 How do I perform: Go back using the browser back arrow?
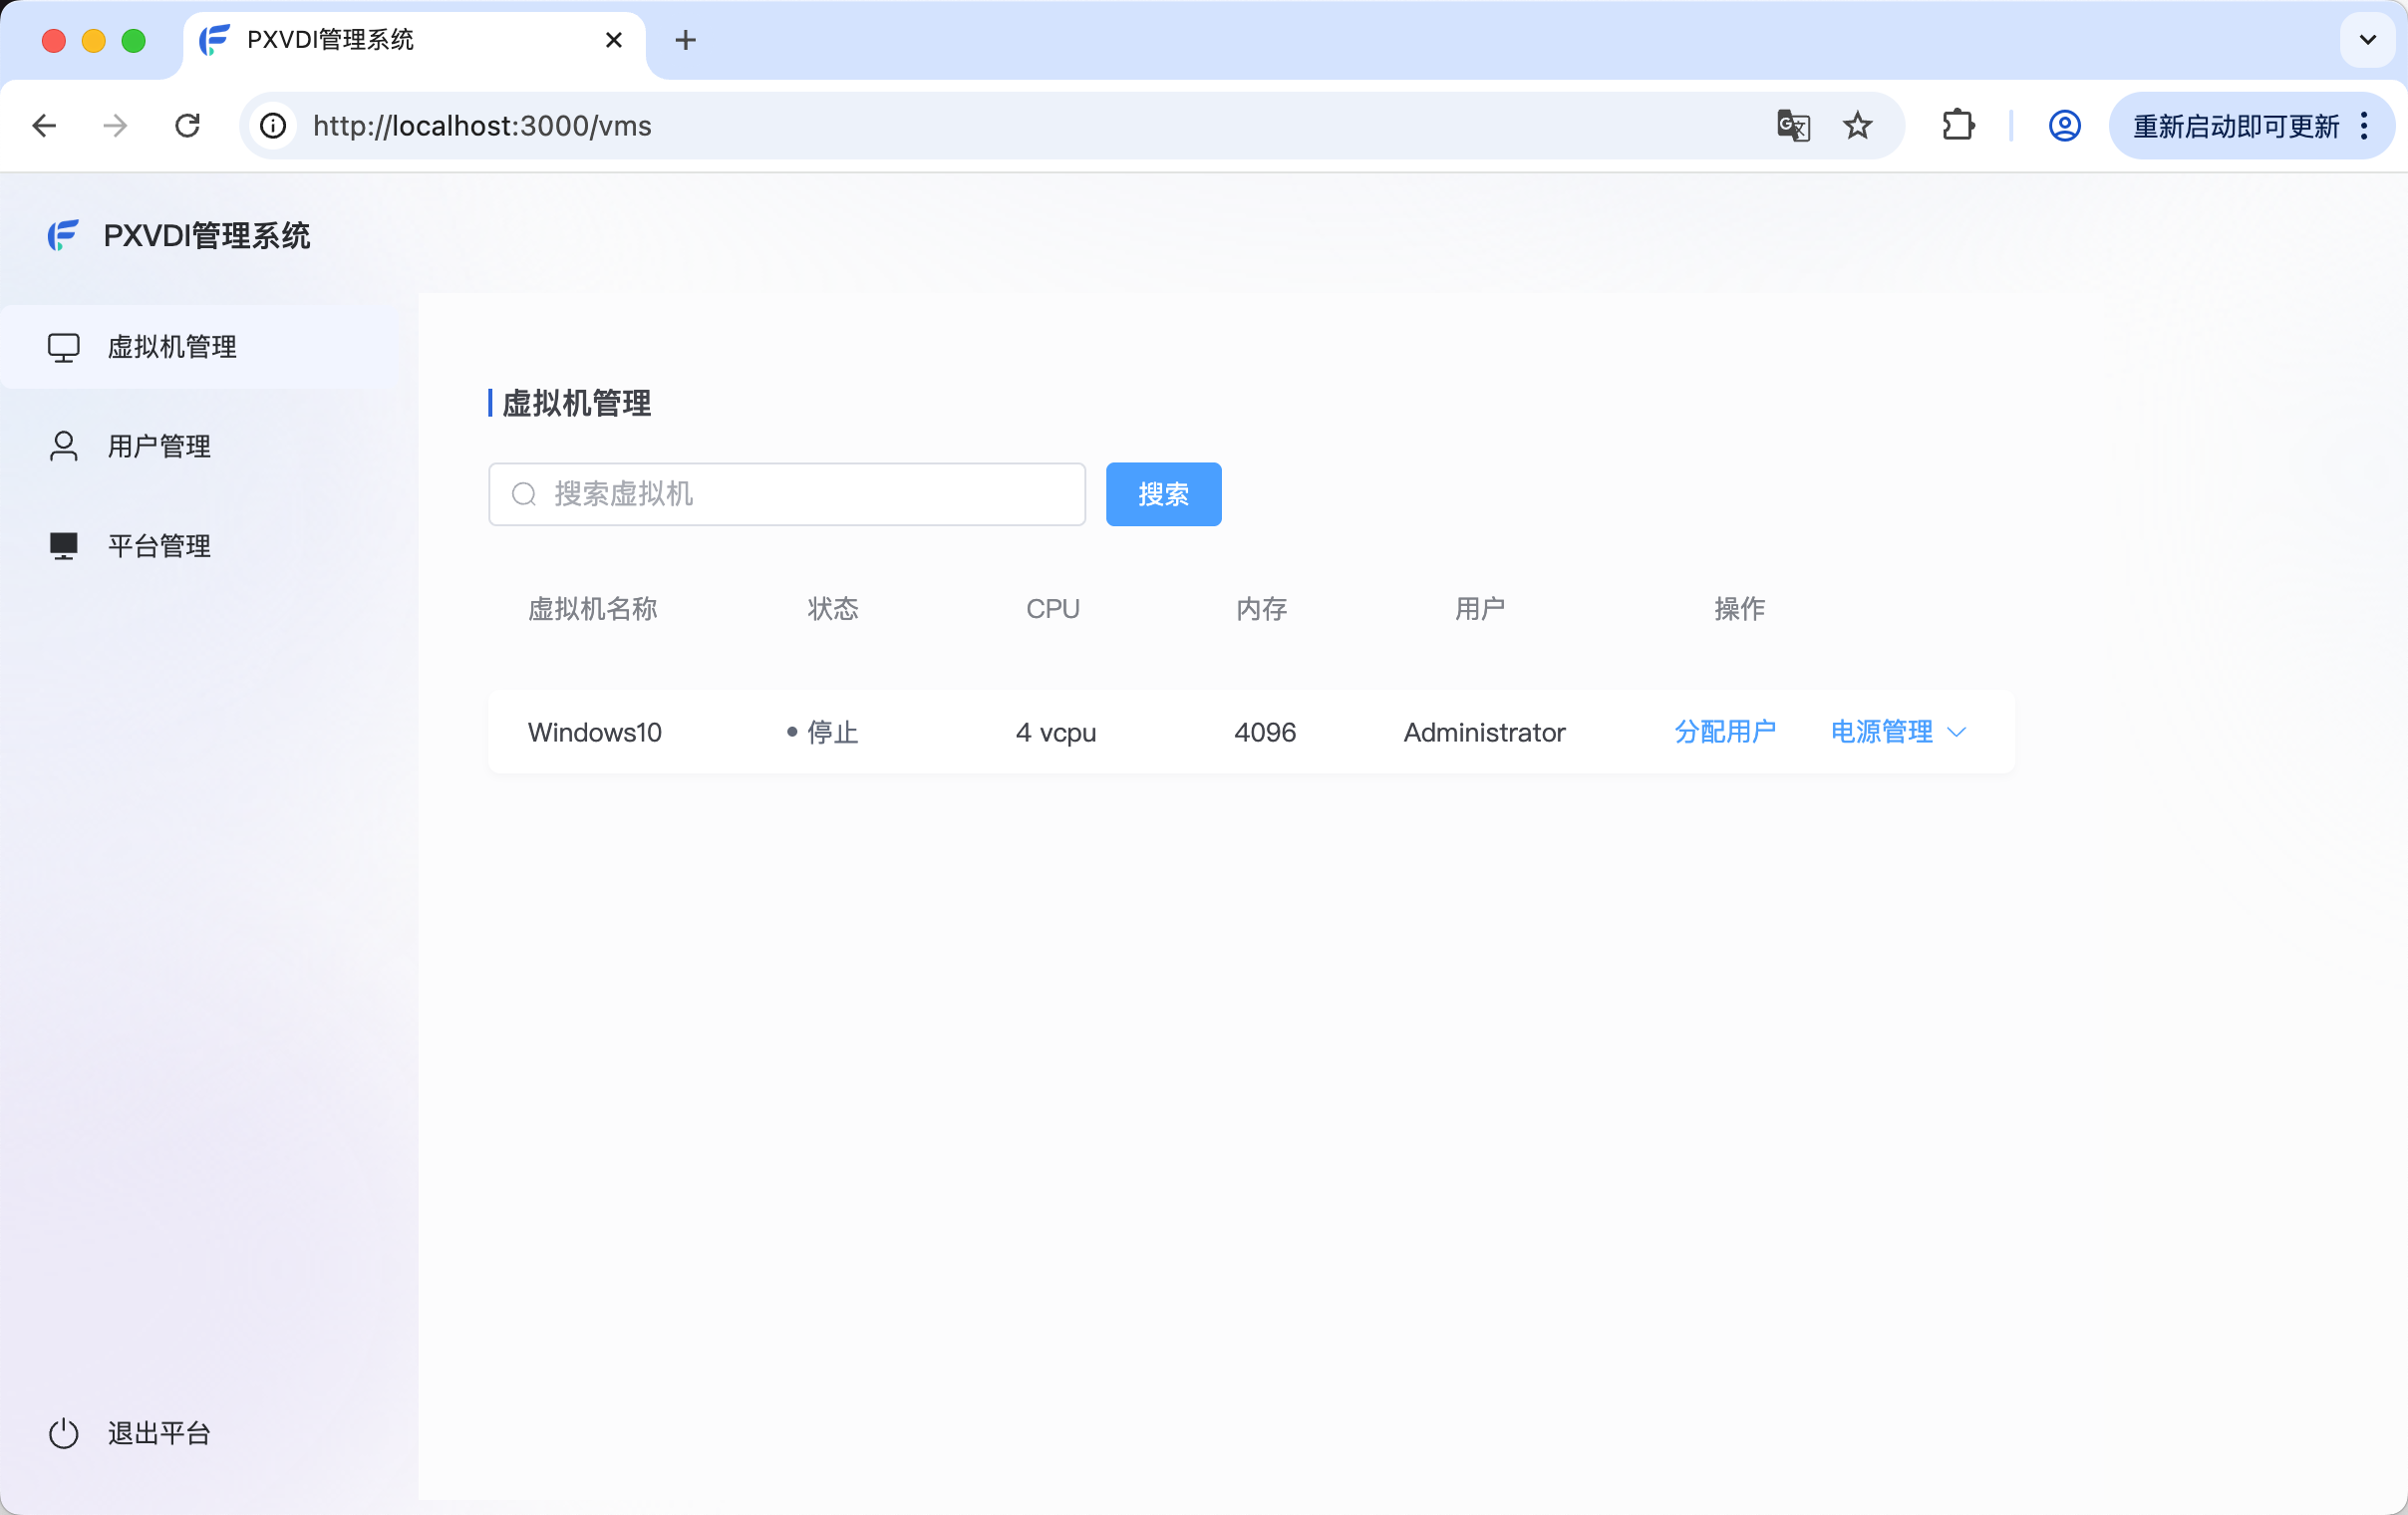click(x=44, y=126)
